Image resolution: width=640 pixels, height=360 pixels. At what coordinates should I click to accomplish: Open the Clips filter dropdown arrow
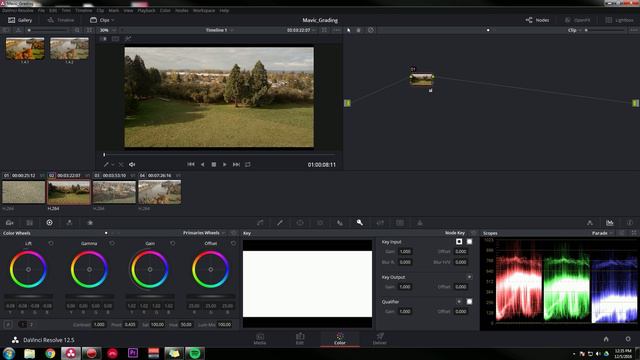[x=113, y=20]
